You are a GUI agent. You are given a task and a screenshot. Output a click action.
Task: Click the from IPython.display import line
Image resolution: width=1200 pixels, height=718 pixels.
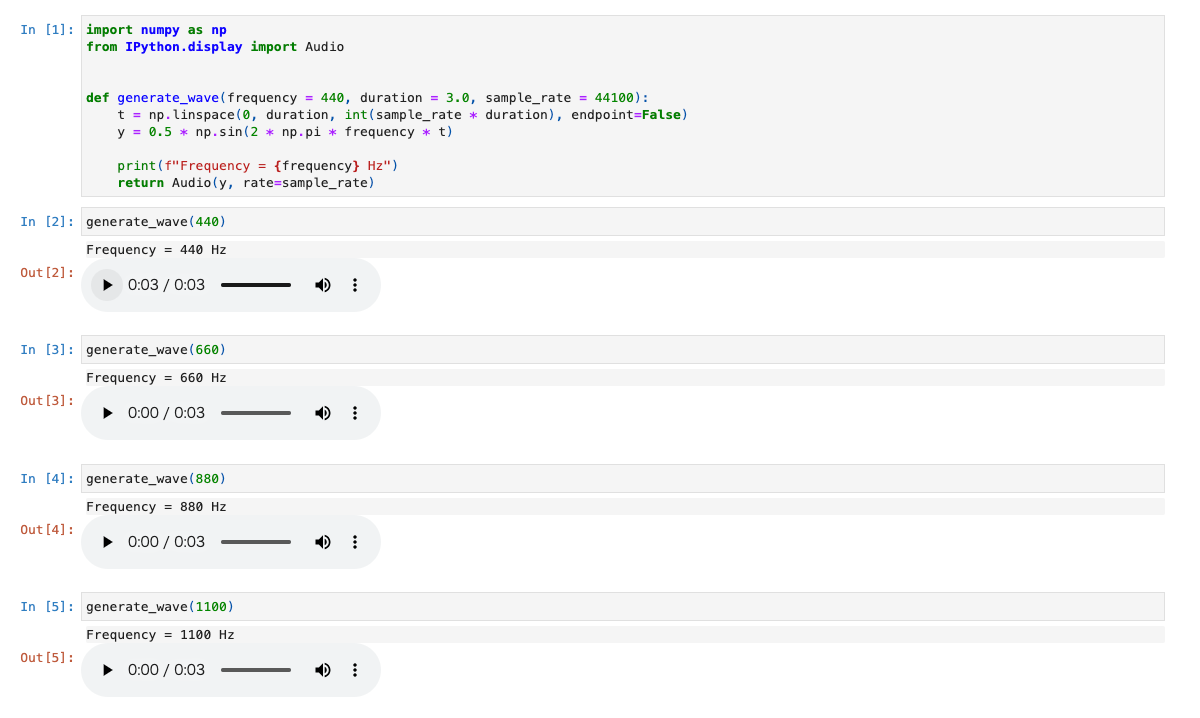(x=215, y=47)
